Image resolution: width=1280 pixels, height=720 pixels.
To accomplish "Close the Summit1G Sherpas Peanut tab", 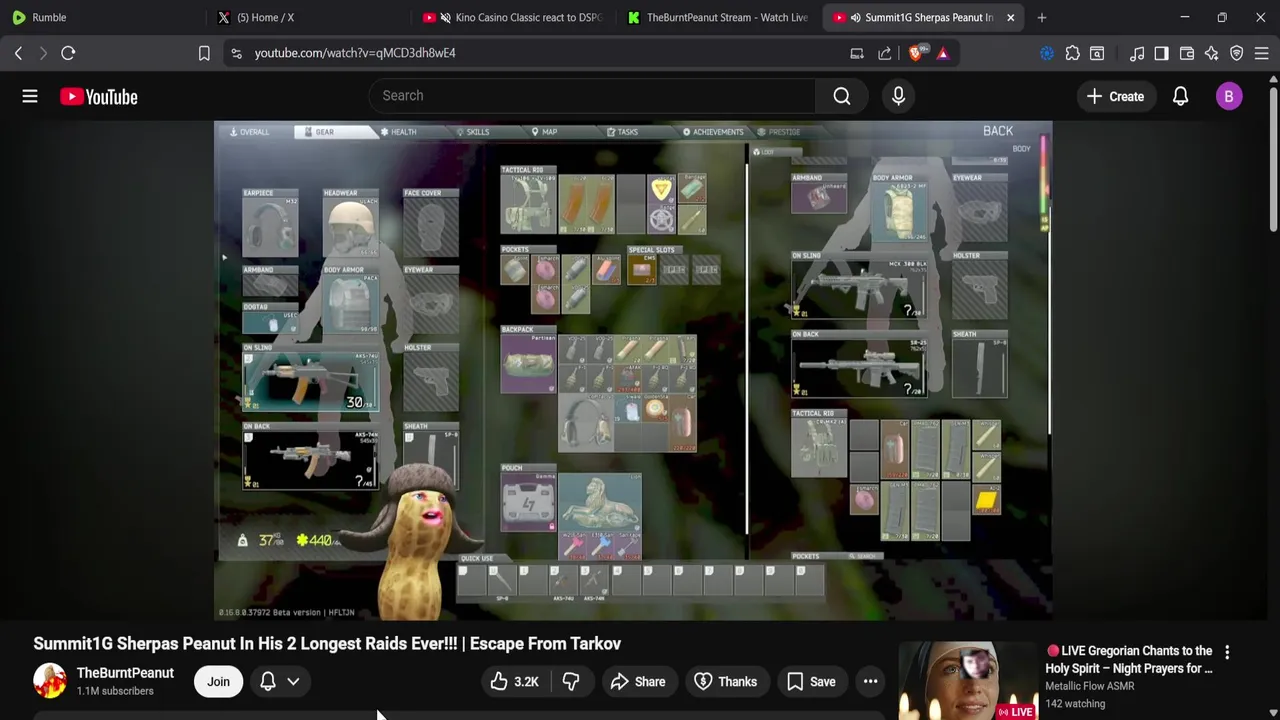I will (x=1010, y=17).
